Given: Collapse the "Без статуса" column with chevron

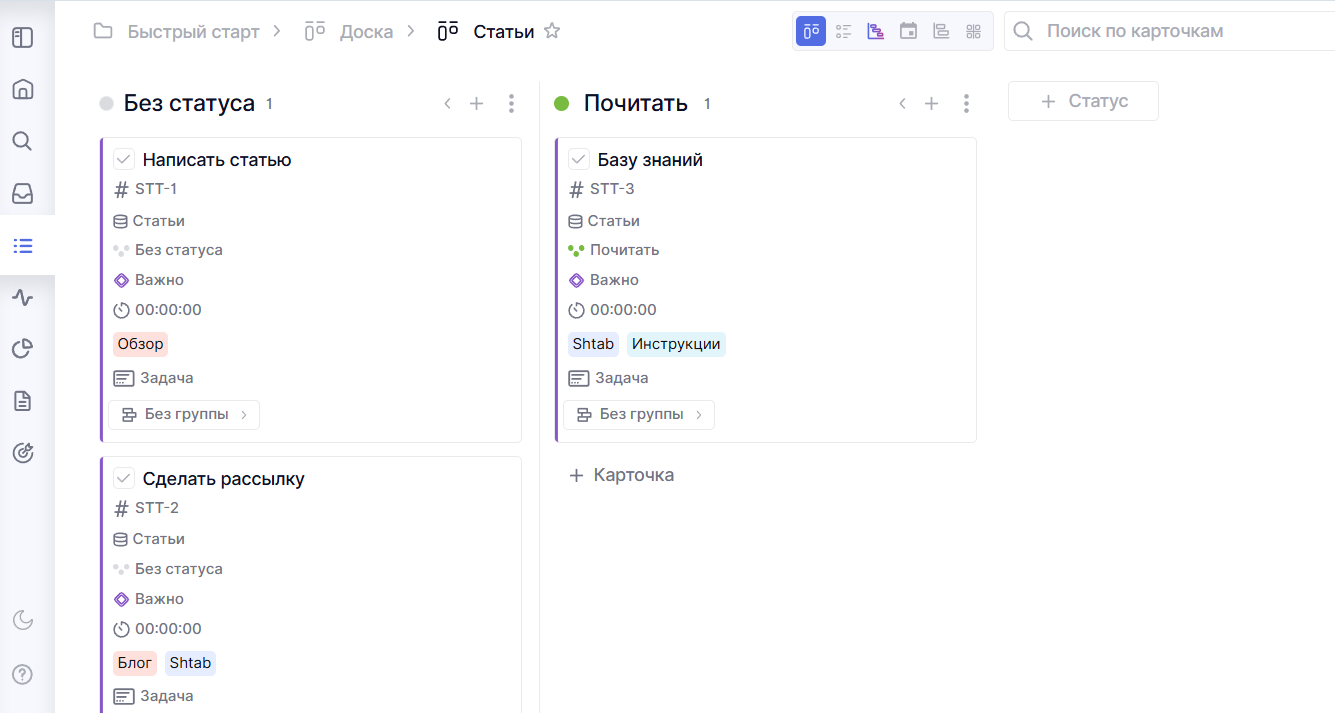Looking at the screenshot, I should pyautogui.click(x=447, y=103).
